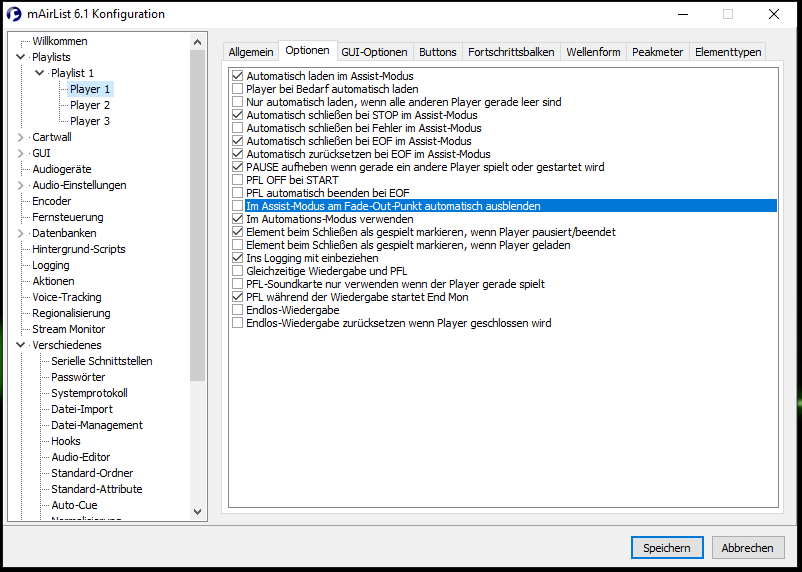Click the scroll-down arrow of tree panel

(197, 512)
